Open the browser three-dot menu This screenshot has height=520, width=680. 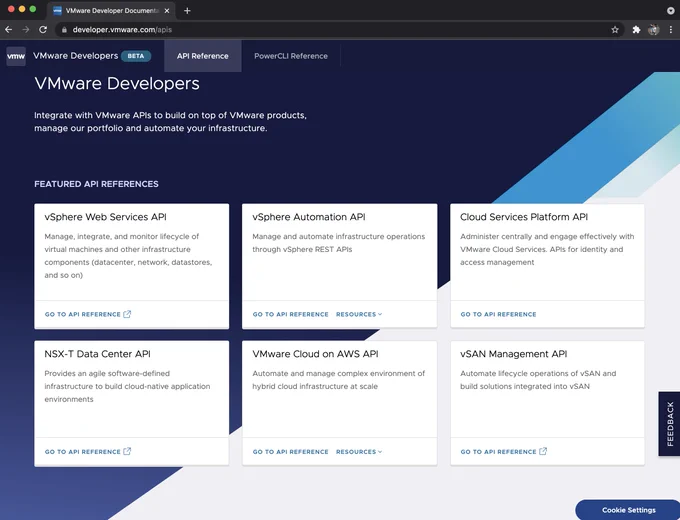pos(671,30)
